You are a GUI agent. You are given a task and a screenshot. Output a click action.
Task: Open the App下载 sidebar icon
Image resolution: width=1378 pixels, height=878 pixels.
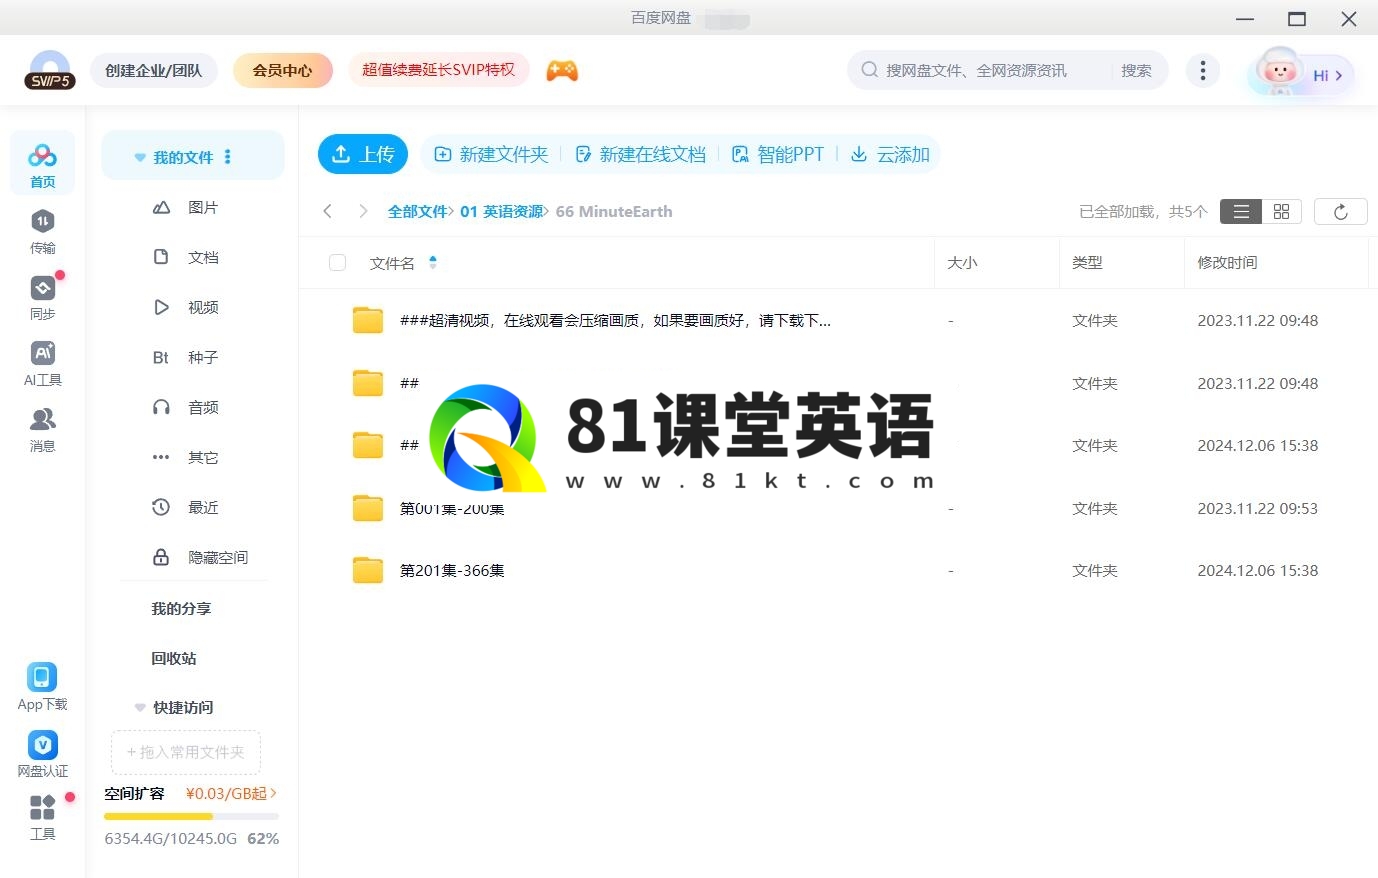pyautogui.click(x=42, y=687)
